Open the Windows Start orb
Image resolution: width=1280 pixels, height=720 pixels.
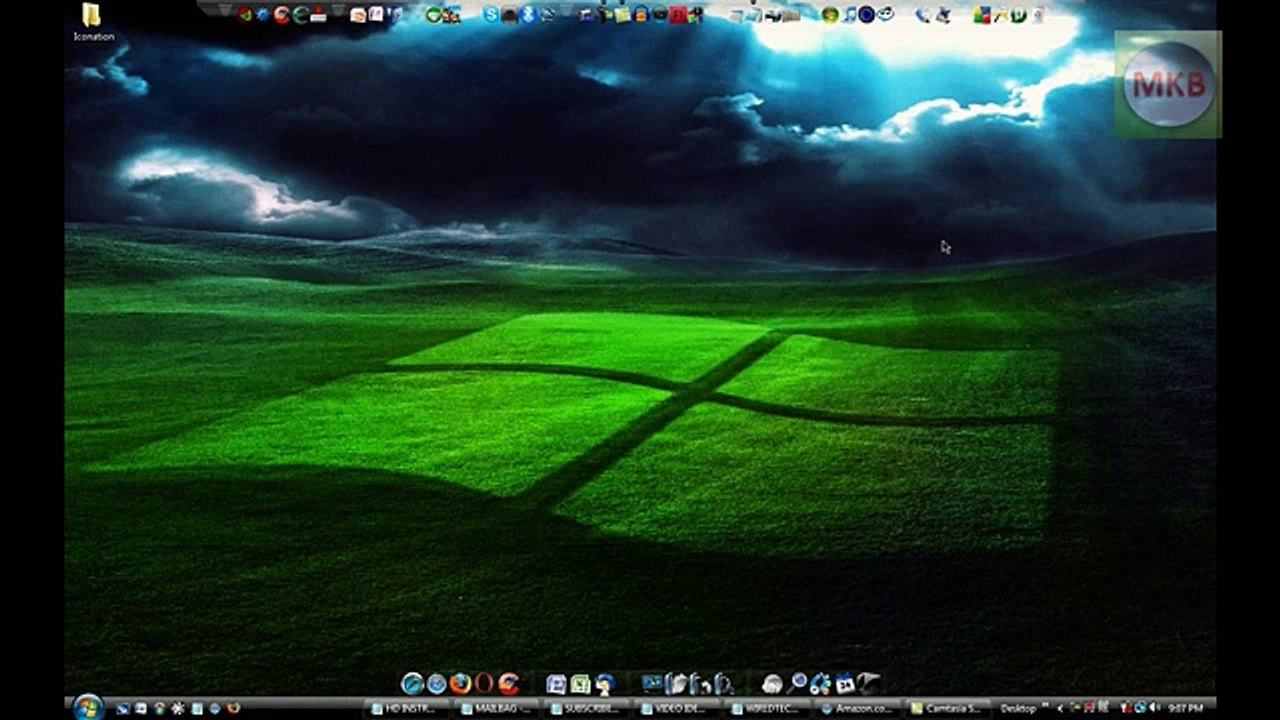[88, 707]
